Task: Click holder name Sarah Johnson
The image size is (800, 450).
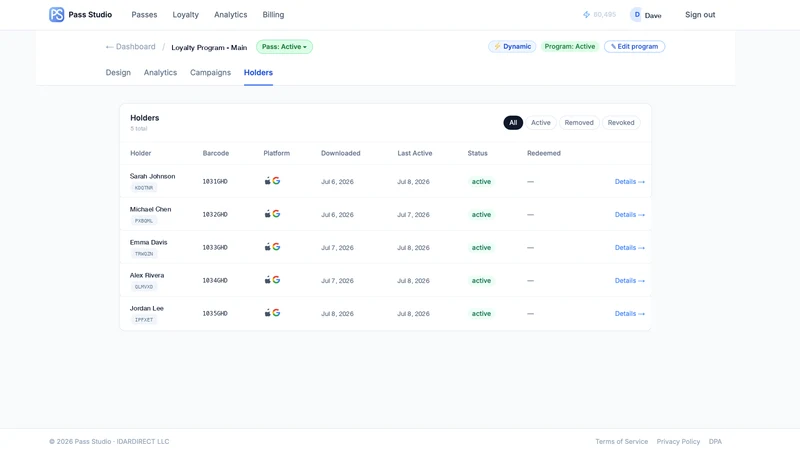Action: point(153,176)
